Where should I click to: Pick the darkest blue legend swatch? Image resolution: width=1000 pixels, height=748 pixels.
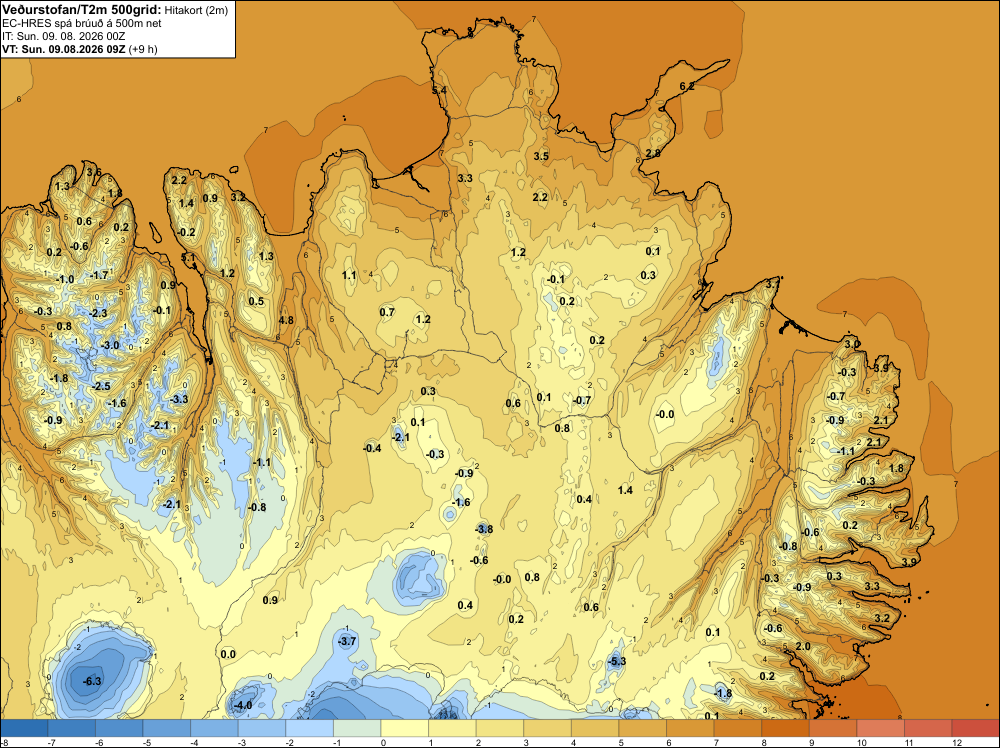pos(24,728)
